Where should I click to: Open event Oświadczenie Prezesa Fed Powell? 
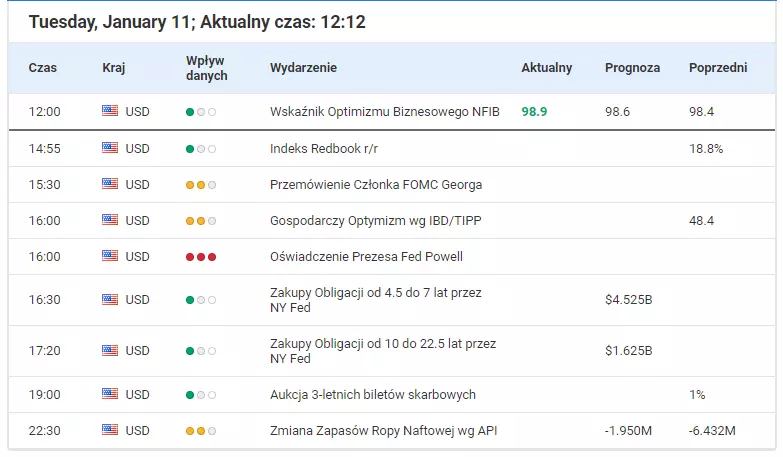pos(367,256)
